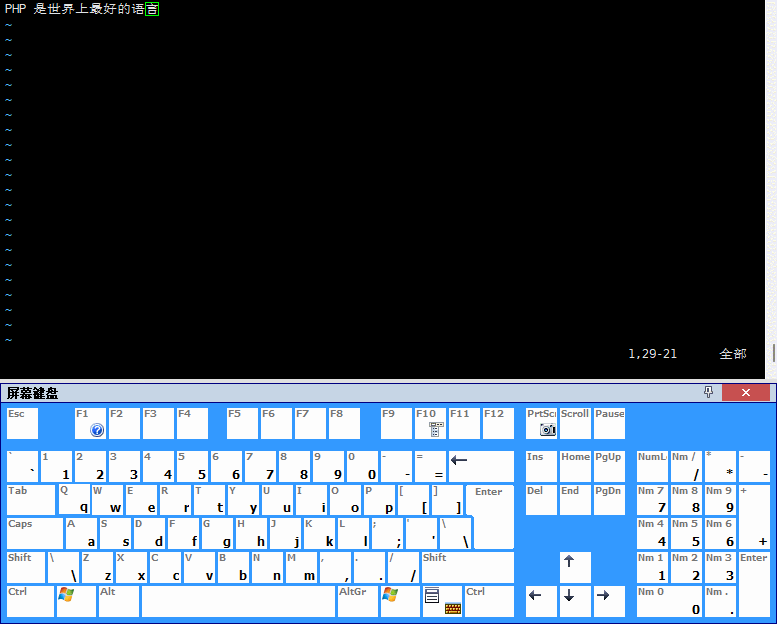Click the F1 help key
Screen dimensions: 777x624
(x=90, y=423)
